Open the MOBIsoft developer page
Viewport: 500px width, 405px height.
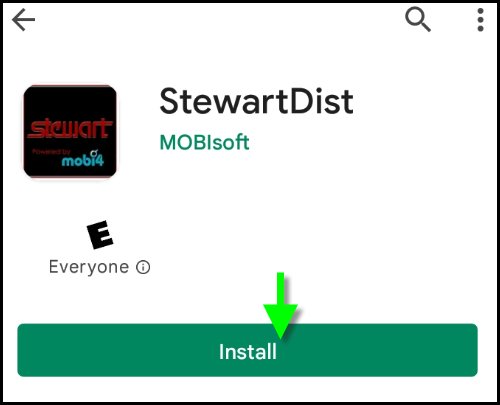pyautogui.click(x=204, y=143)
